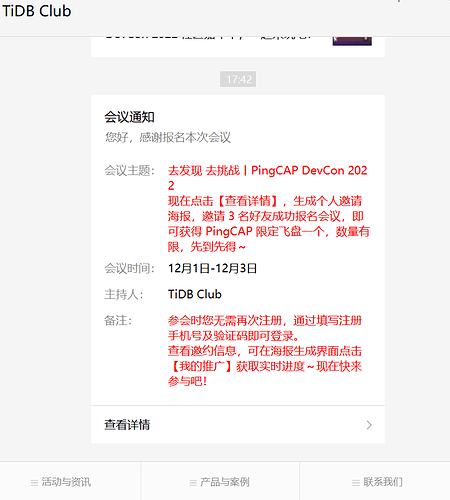Viewport: 450px width, 500px height.
Task: Click the host name TiDB Club in card
Action: pyautogui.click(x=195, y=294)
